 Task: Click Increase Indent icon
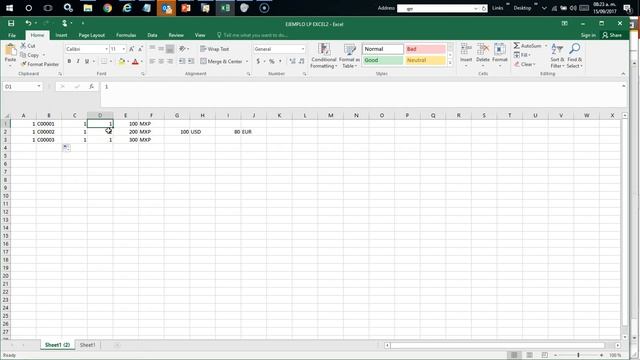click(x=191, y=61)
